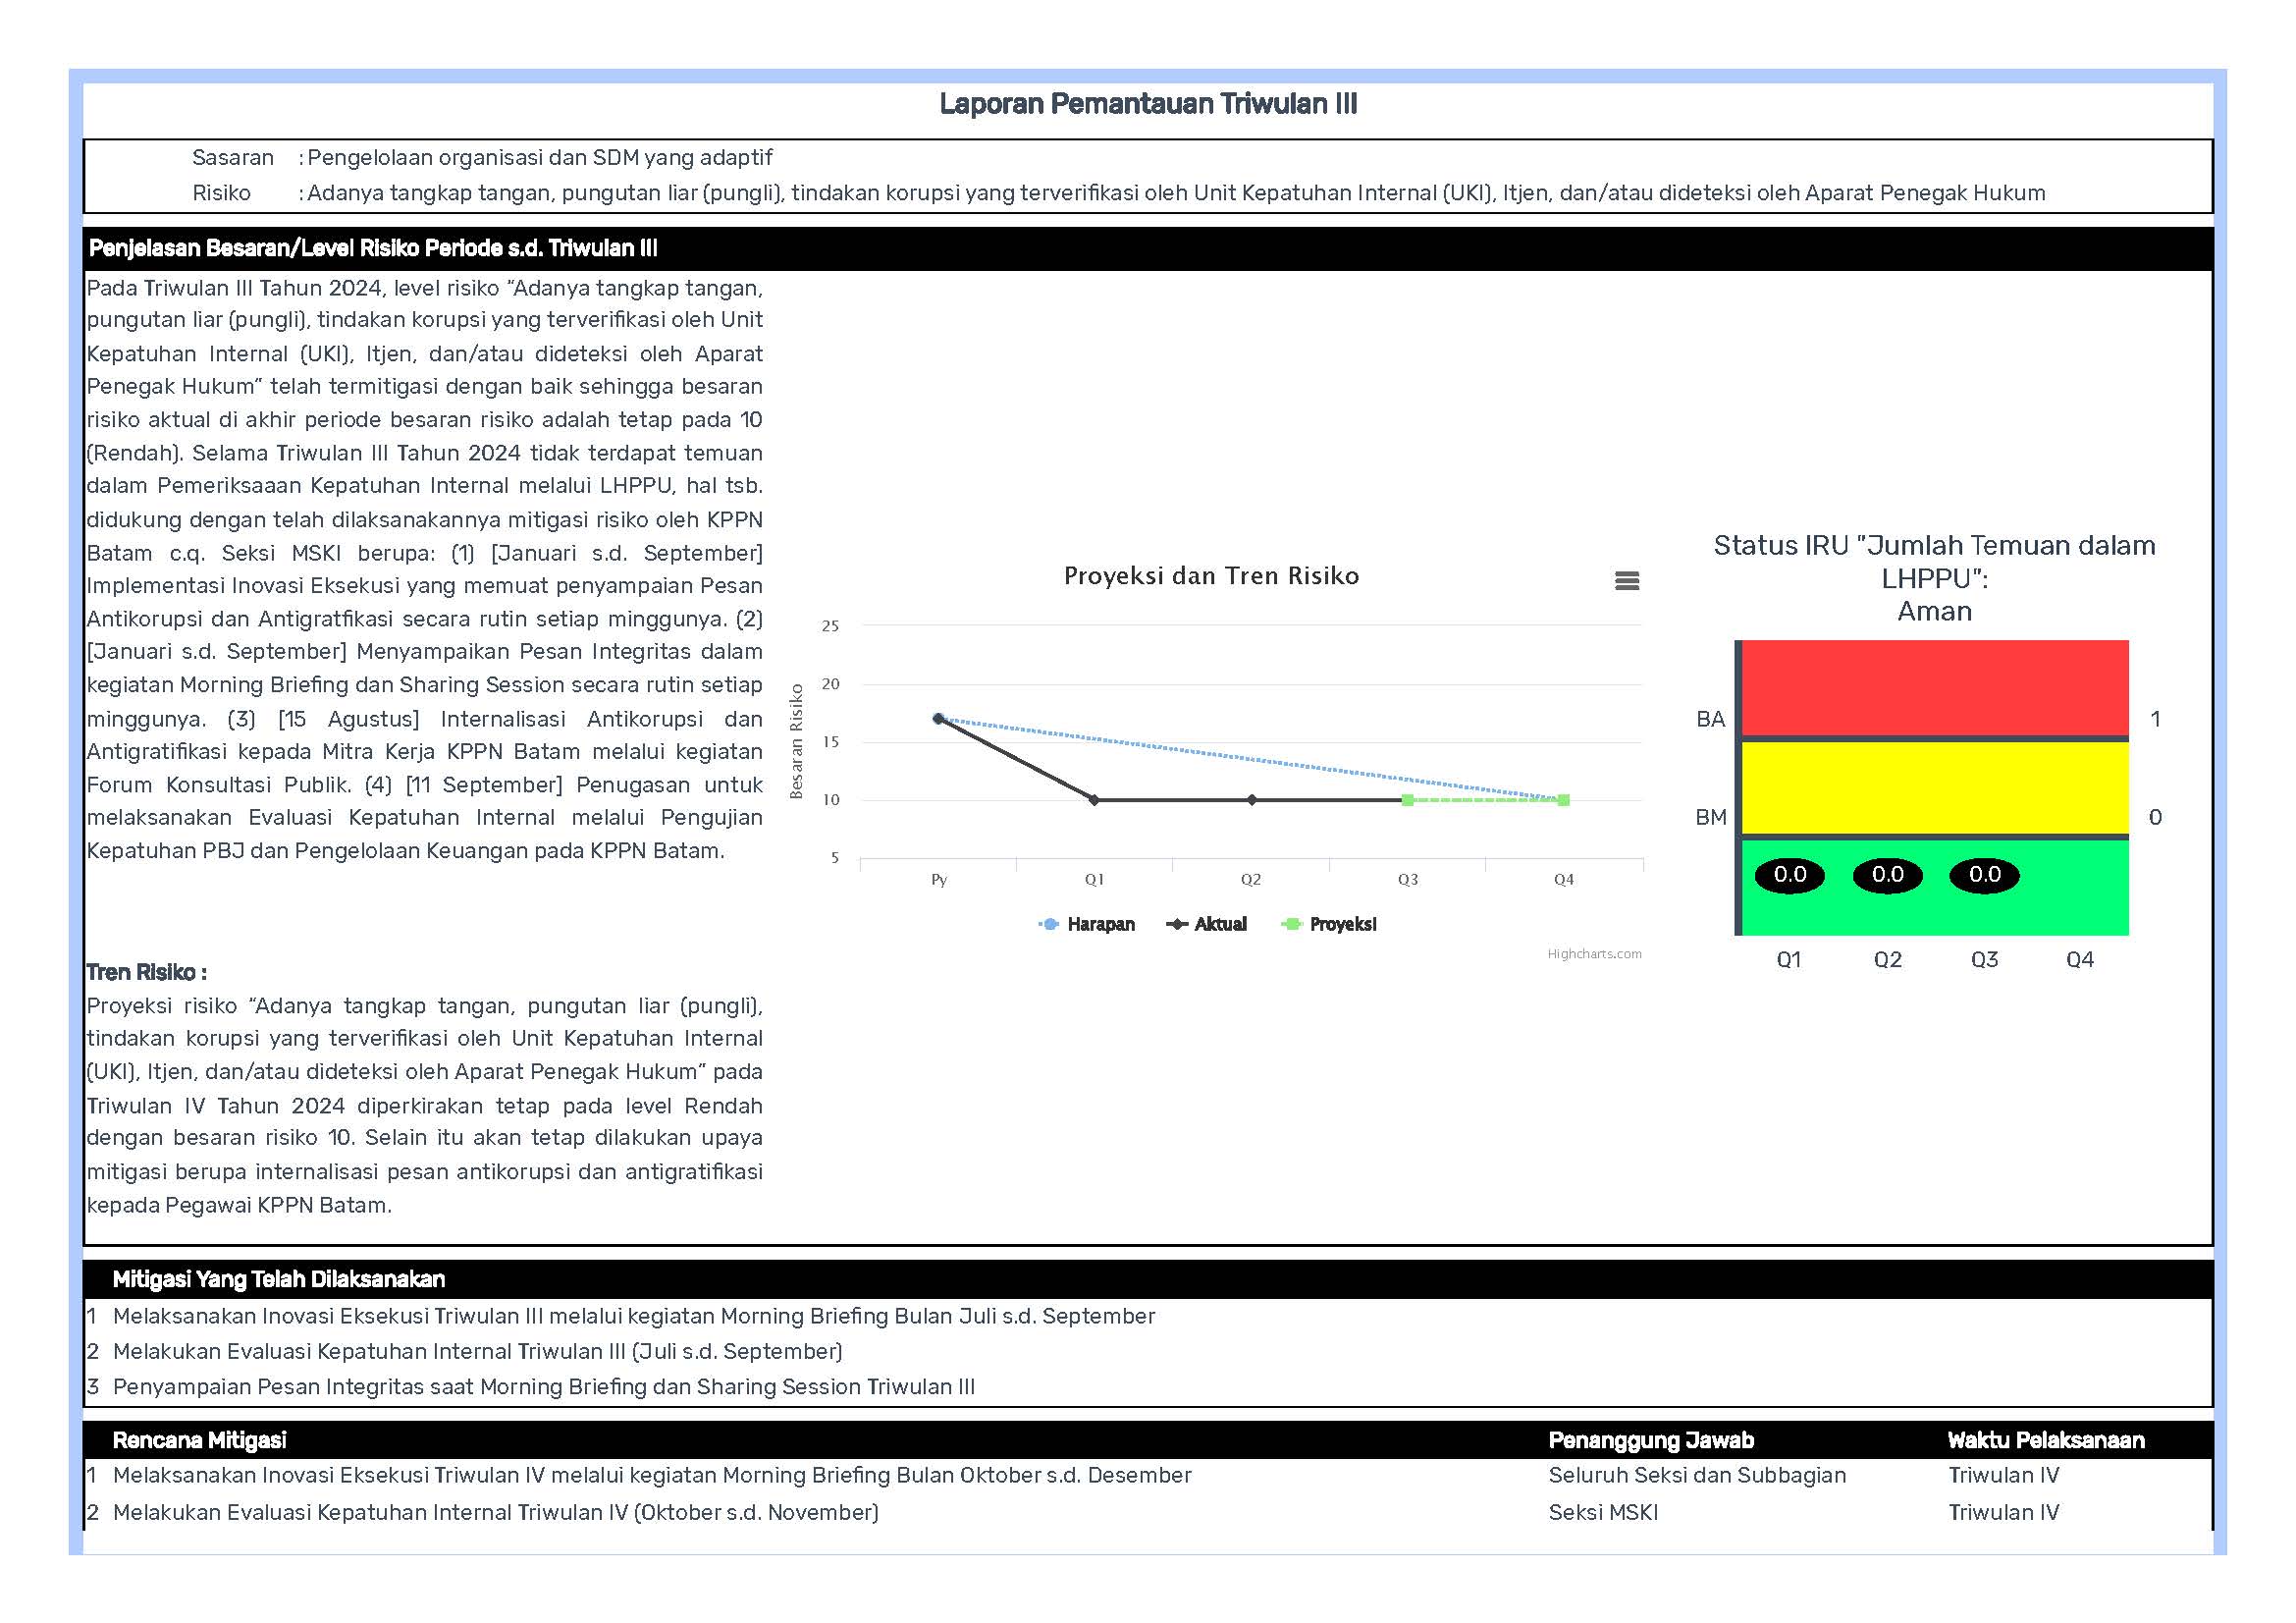Click the yellow zone of IRU chart
Image resolution: width=2296 pixels, height=1623 pixels.
(x=1935, y=788)
